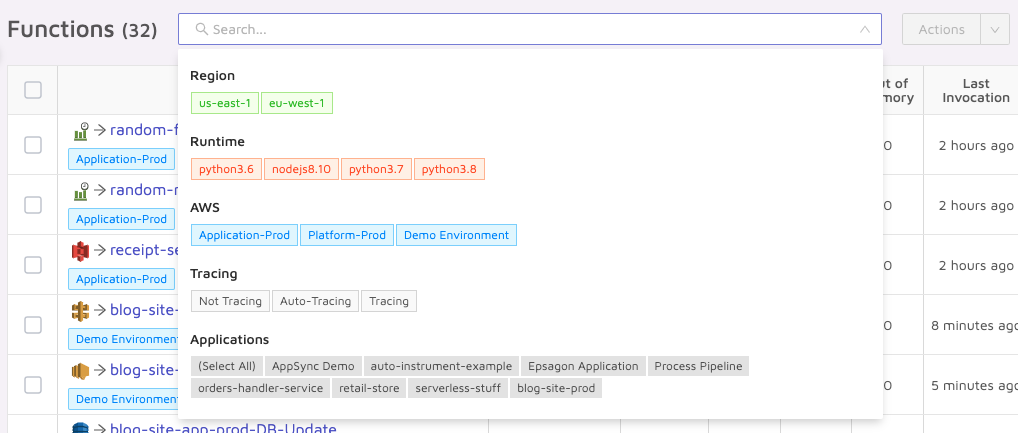1018x433 pixels.
Task: Pick the orders-handler-service application
Action: (x=260, y=388)
